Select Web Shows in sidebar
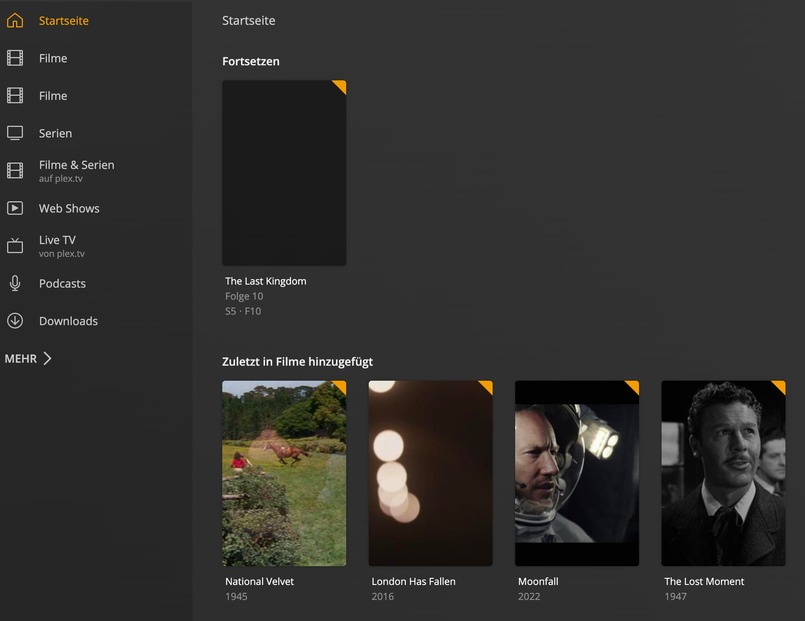 69,208
